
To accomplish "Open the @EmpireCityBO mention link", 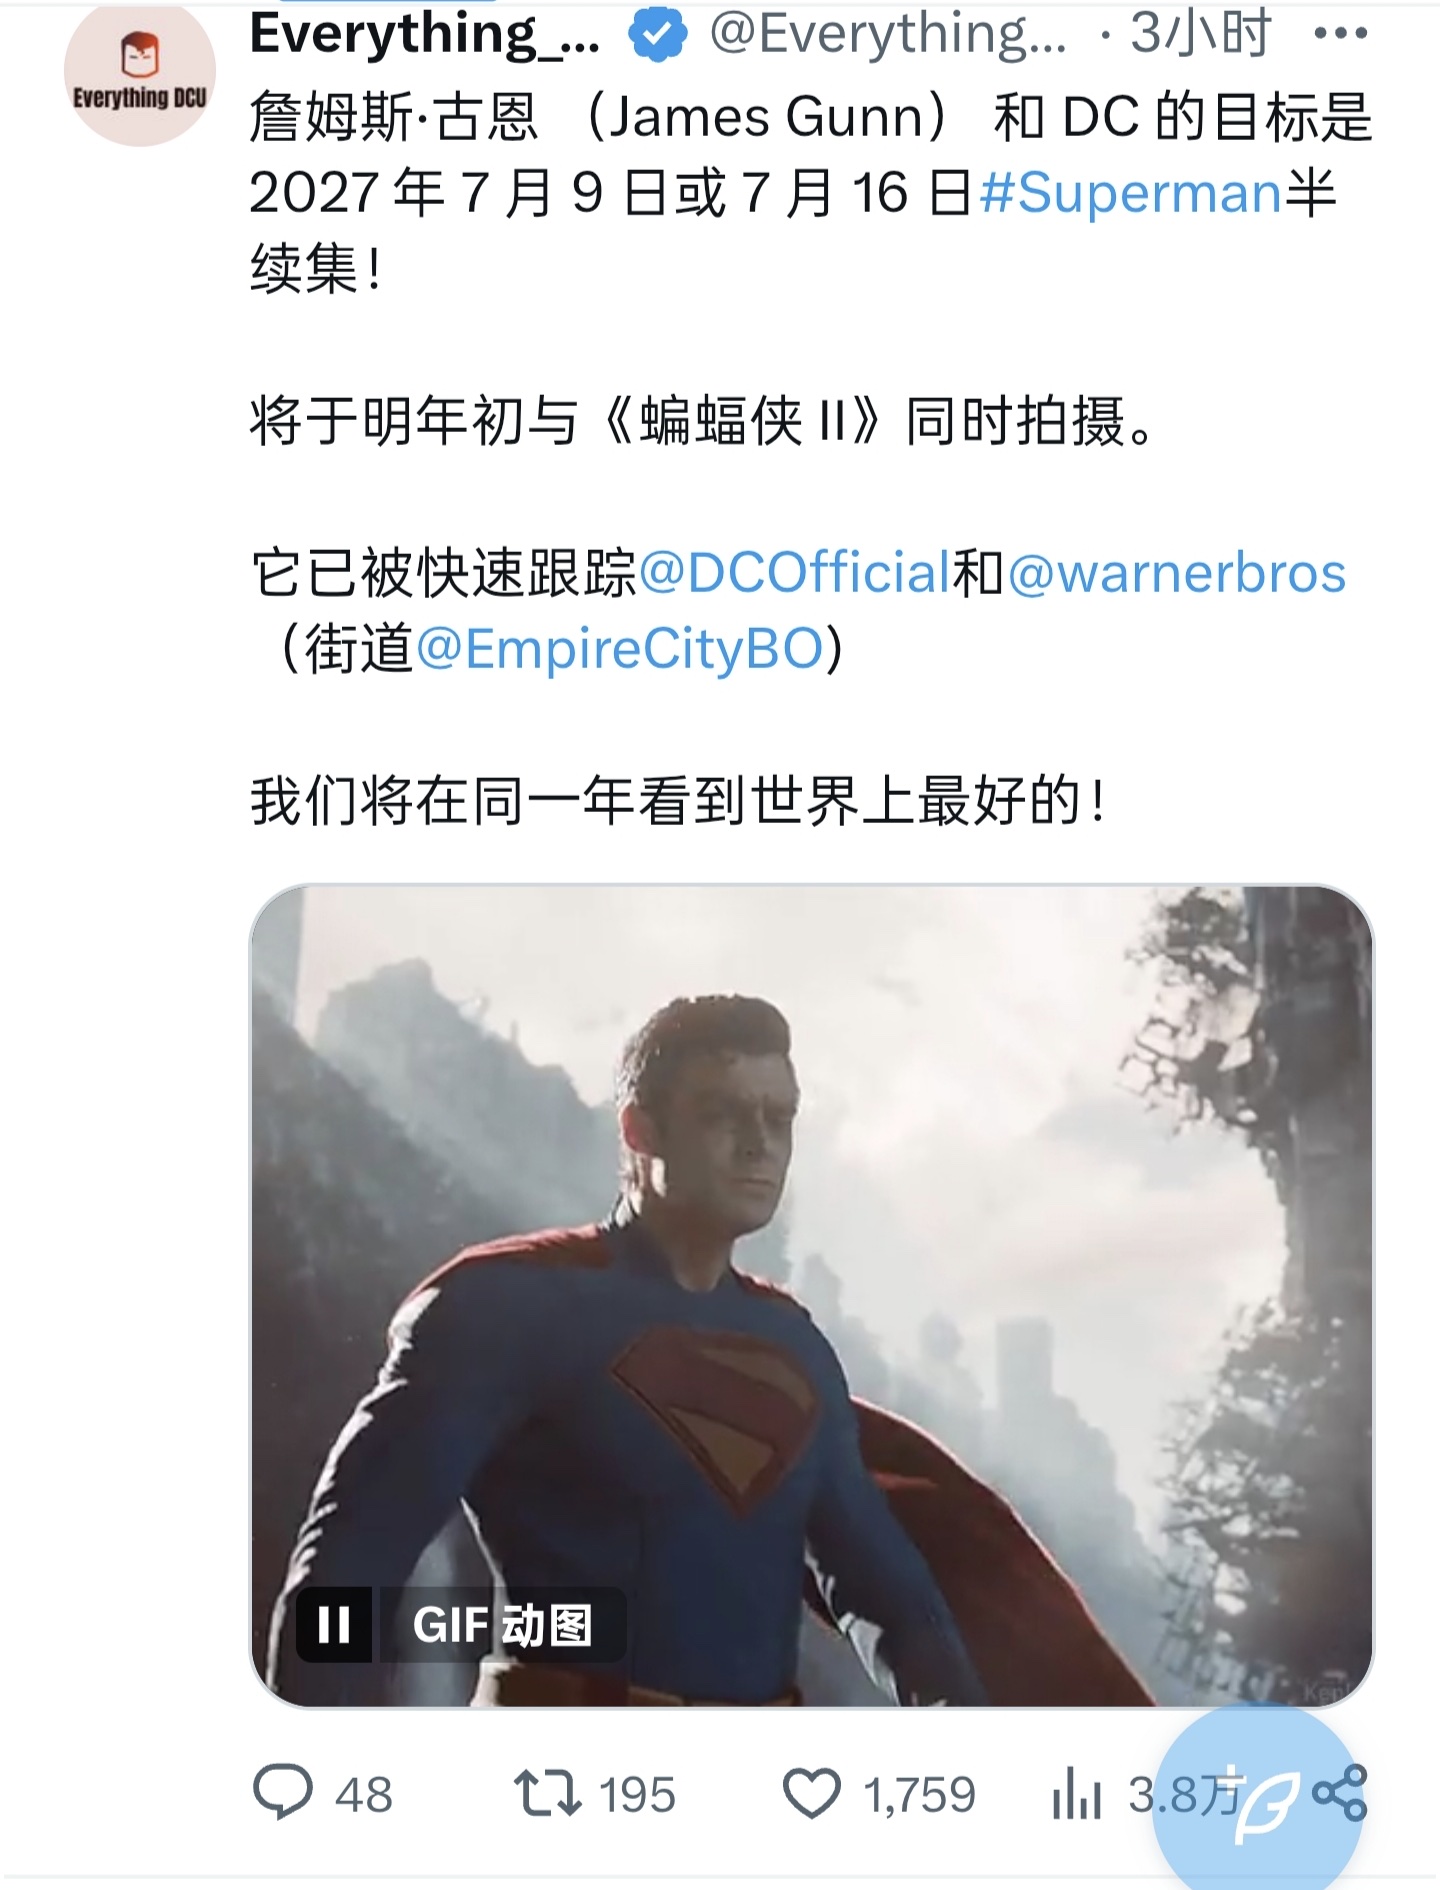I will [619, 649].
